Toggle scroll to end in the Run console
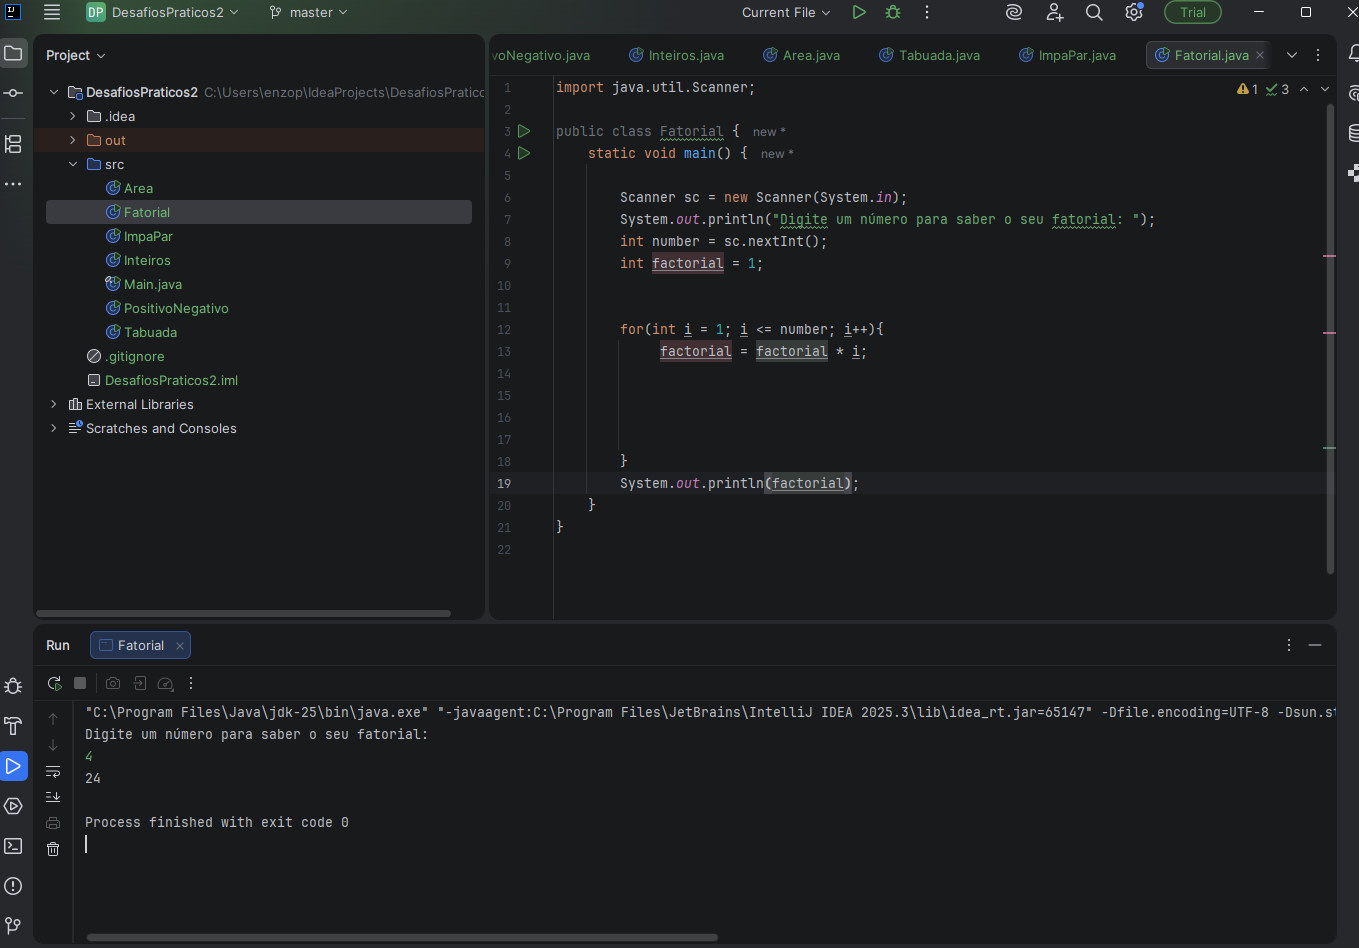Viewport: 1359px width, 948px height. (53, 797)
